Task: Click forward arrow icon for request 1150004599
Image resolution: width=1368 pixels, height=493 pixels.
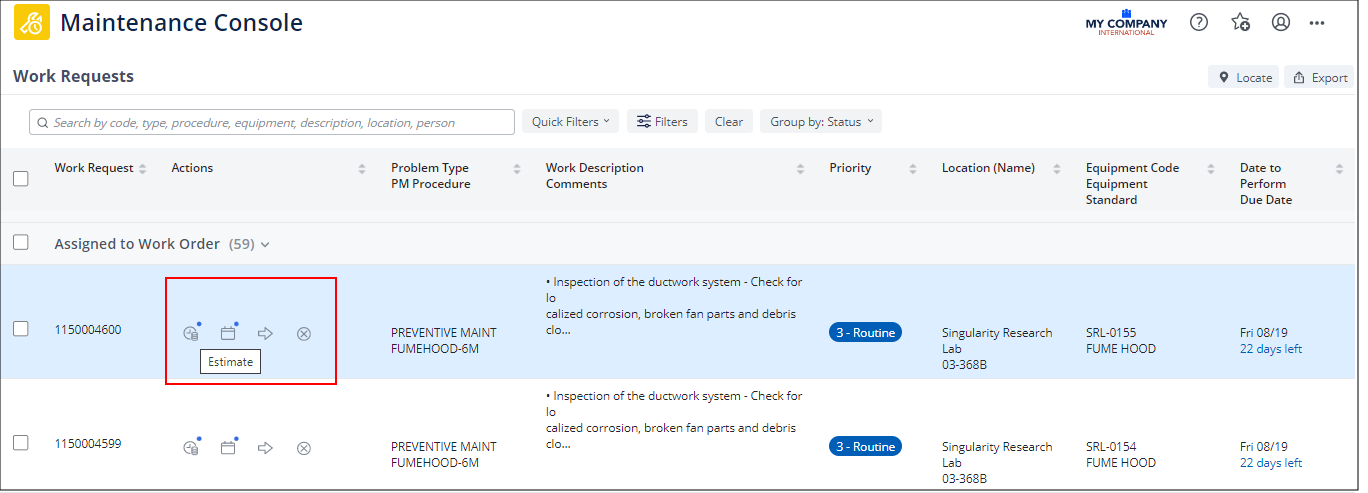Action: (265, 448)
